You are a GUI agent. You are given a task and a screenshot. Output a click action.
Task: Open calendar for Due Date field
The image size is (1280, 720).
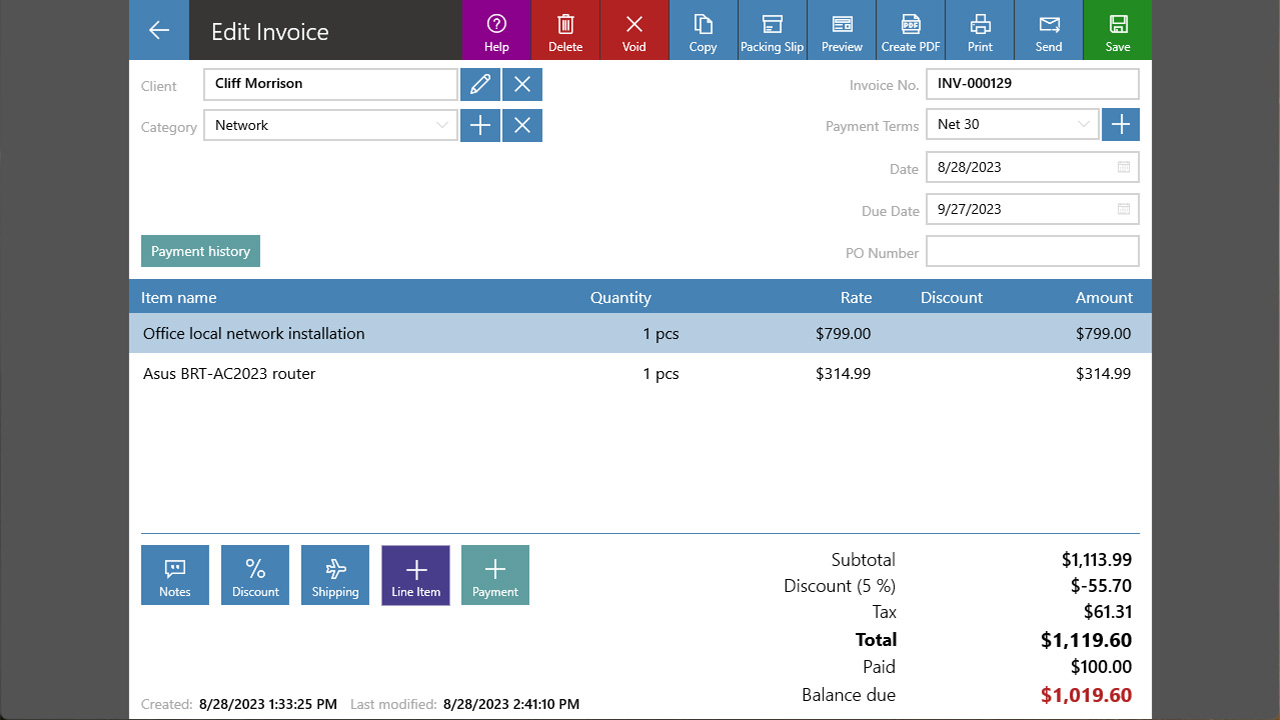(1123, 209)
